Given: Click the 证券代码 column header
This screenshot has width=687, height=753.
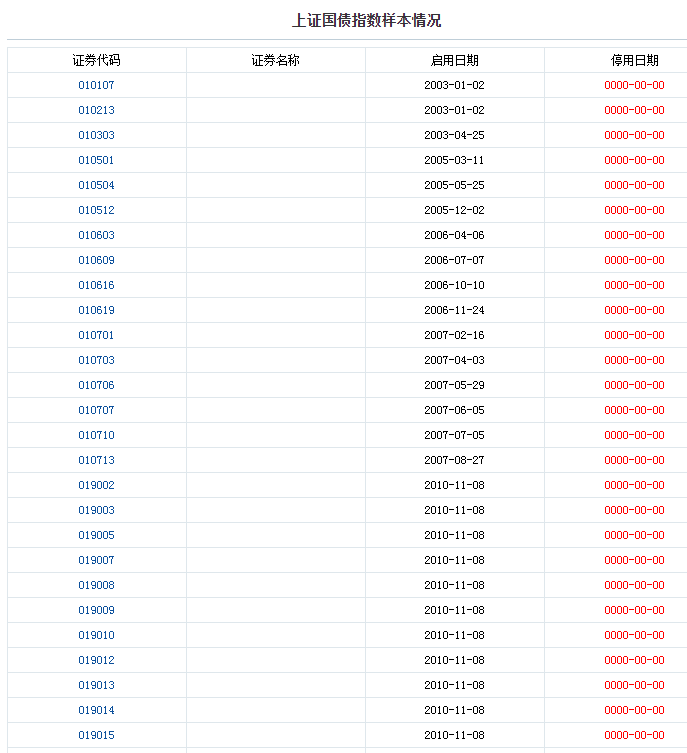Looking at the screenshot, I should 96,60.
